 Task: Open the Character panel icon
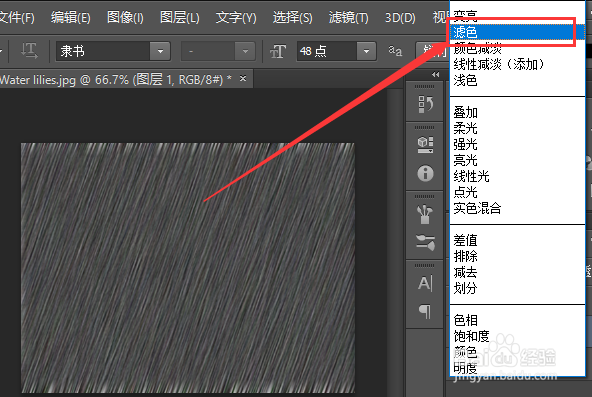(x=425, y=283)
